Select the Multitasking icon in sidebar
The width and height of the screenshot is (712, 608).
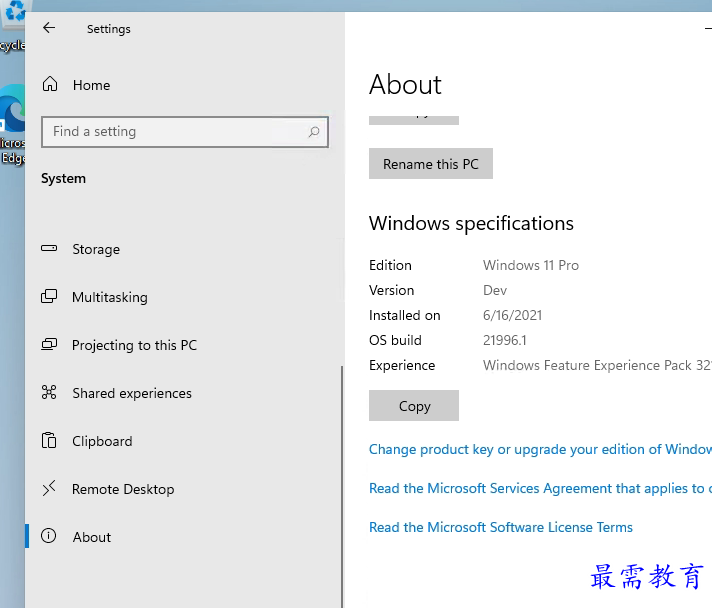tap(49, 297)
